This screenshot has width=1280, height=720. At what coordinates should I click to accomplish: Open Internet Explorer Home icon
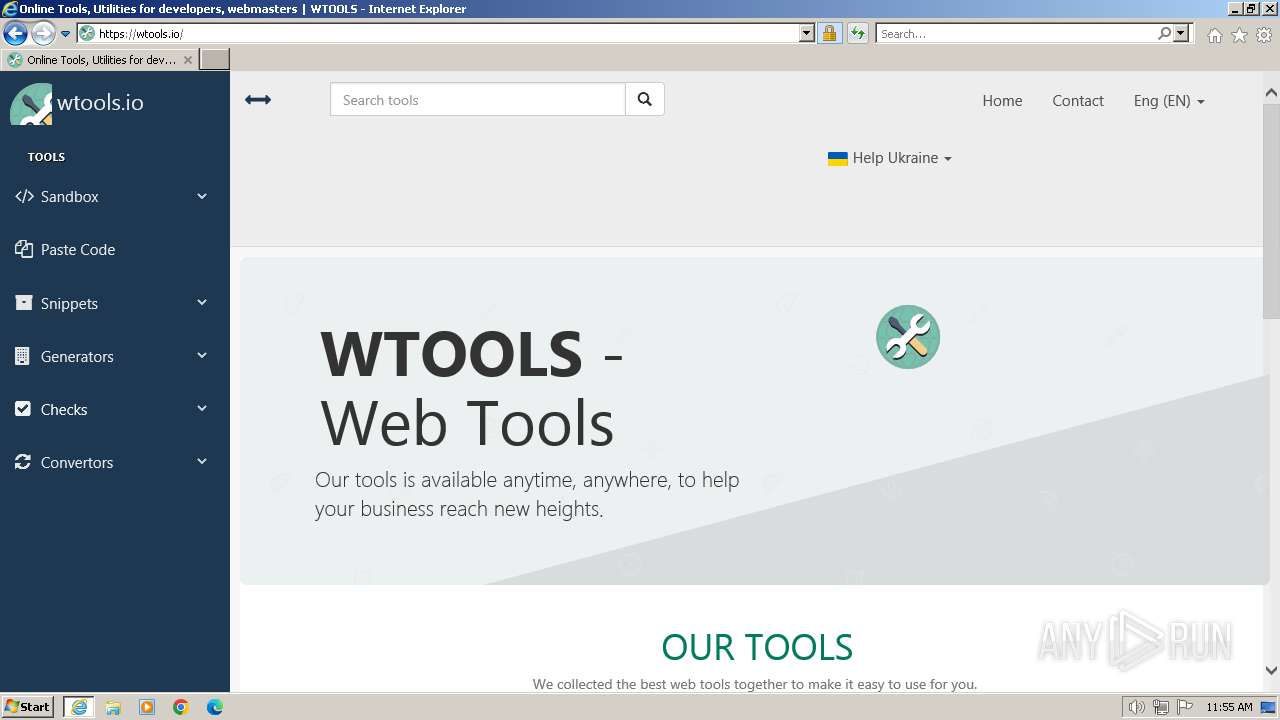pos(1214,35)
